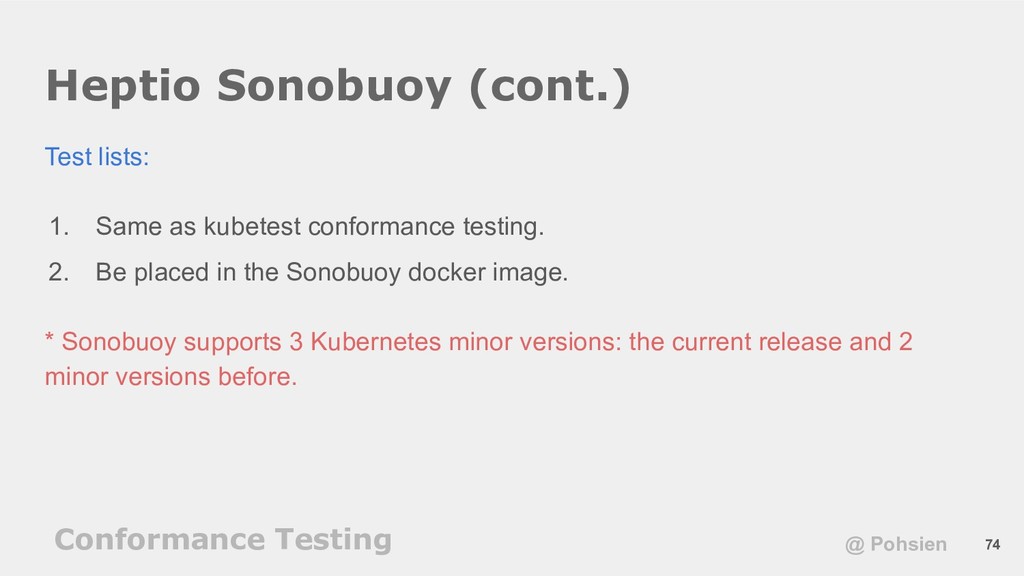The image size is (1024, 576).
Task: Click the 'Conformance Testing' footer label
Action: (x=223, y=540)
